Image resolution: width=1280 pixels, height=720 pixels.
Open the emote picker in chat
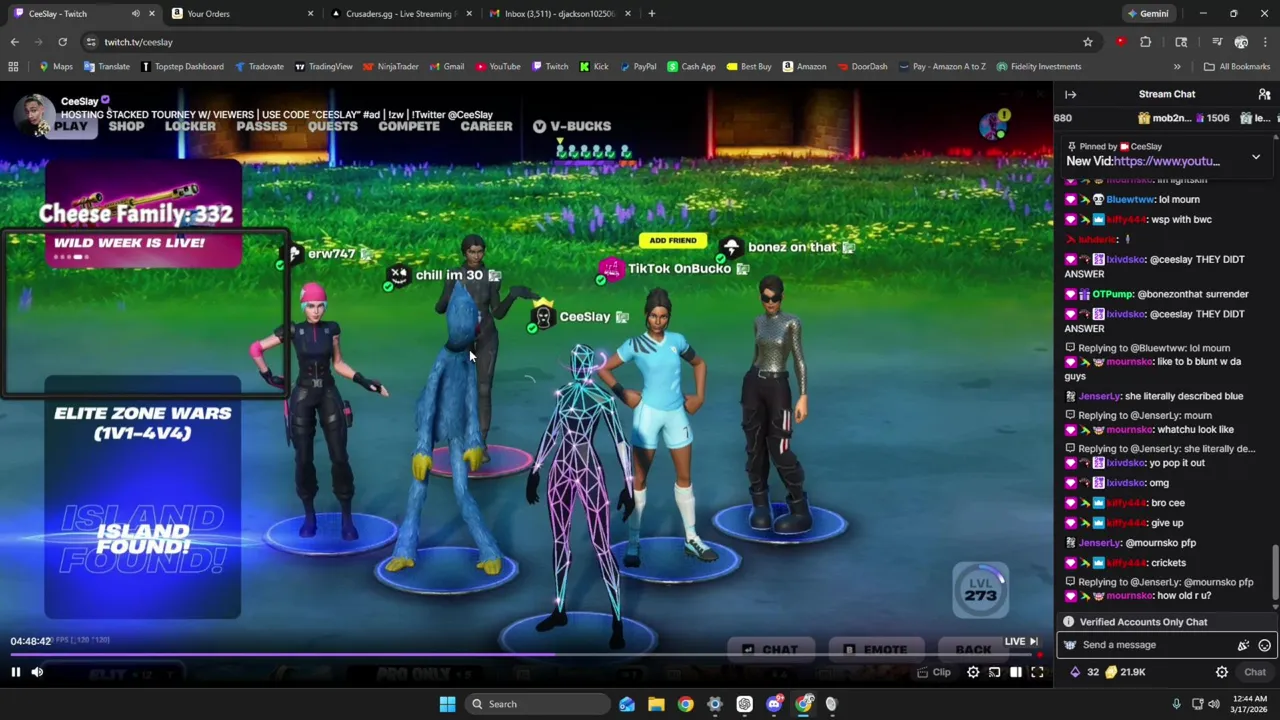click(1264, 646)
